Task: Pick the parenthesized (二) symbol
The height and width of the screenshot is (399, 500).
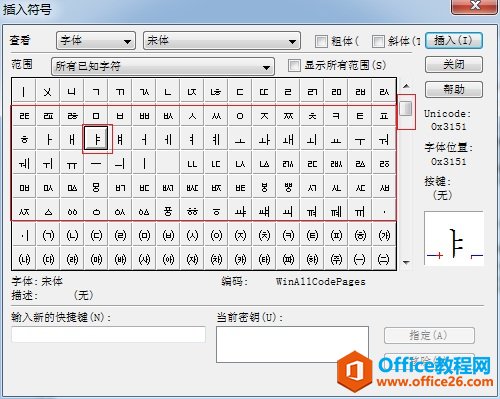Action: 384,260
